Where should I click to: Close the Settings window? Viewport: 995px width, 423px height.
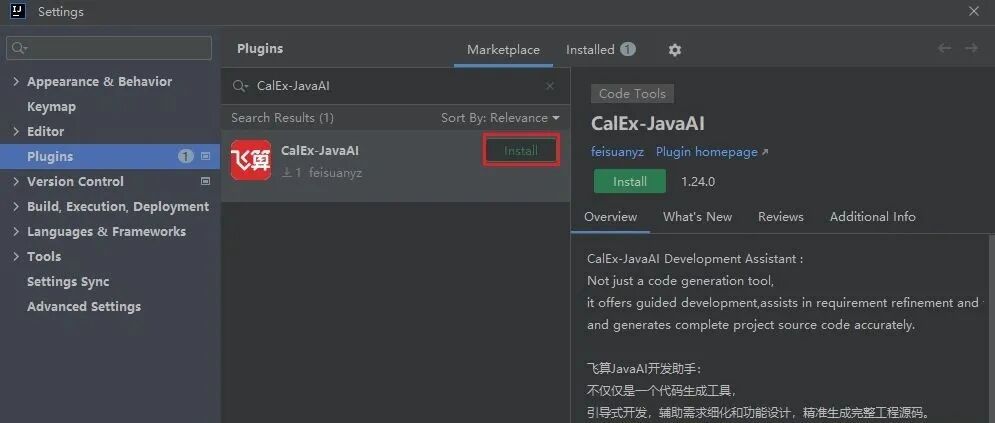(x=973, y=11)
